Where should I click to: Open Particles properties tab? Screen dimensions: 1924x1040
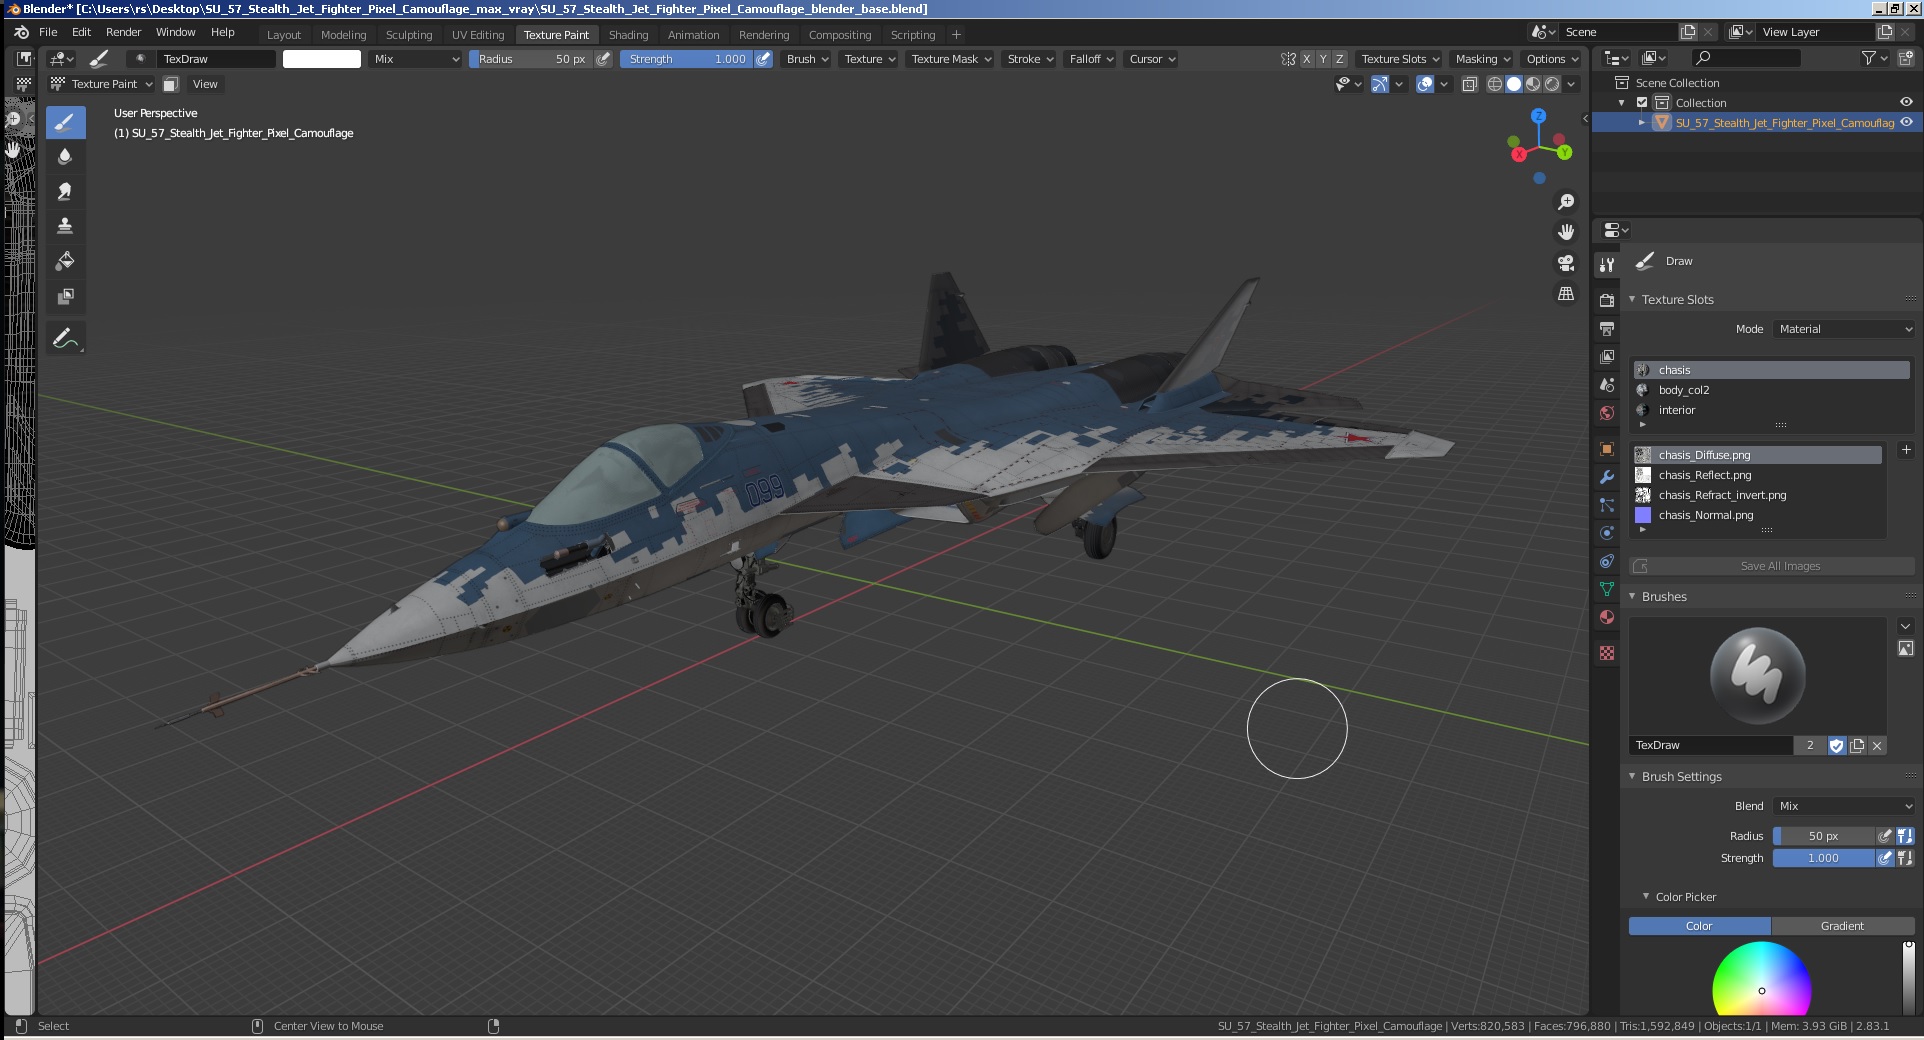(1607, 505)
